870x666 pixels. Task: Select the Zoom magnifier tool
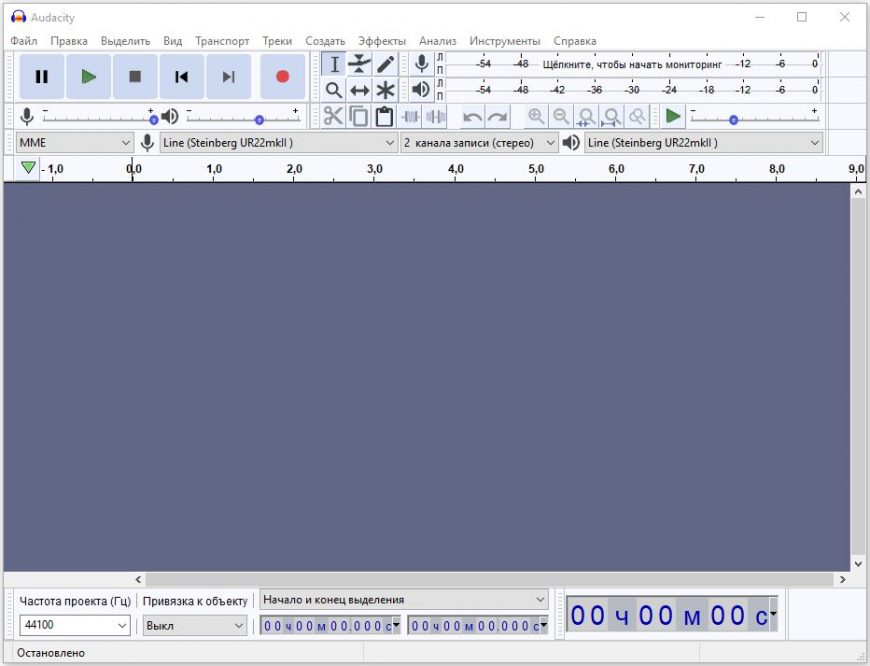[x=334, y=90]
